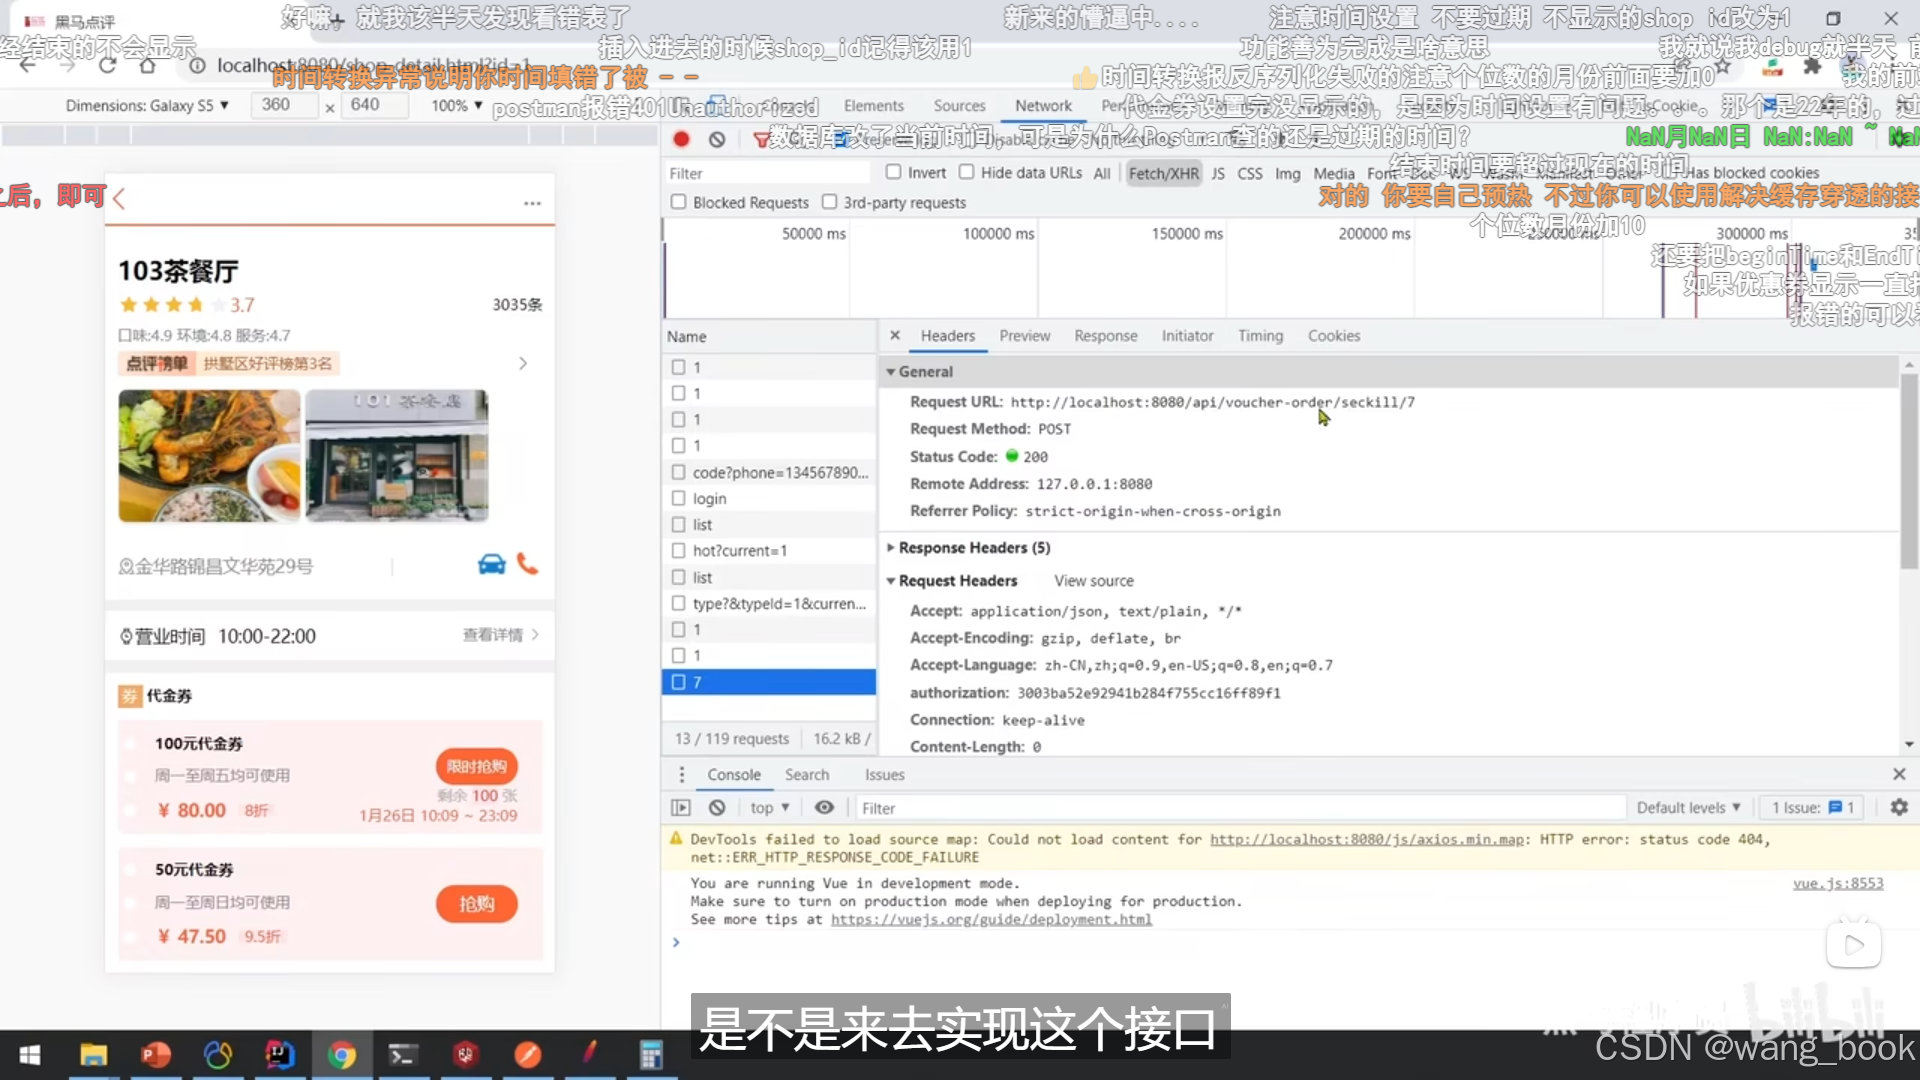1920x1080 pixels.
Task: Switch to the Preview tab
Action: pyautogui.click(x=1024, y=336)
